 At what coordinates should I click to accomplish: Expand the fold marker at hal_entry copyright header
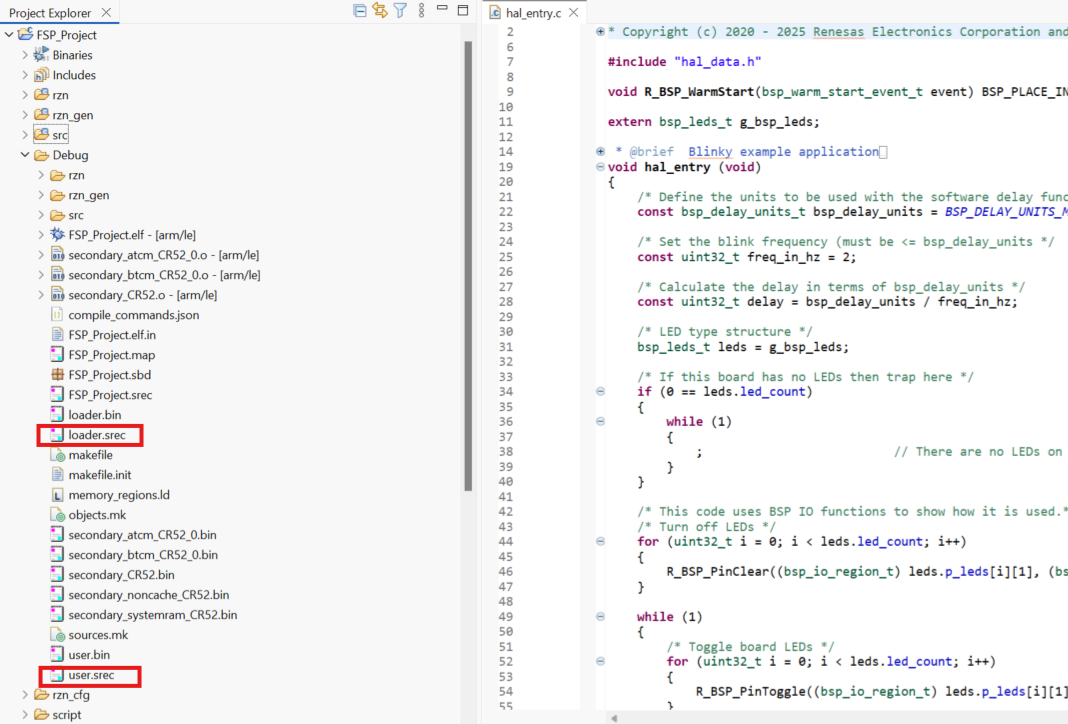600,31
